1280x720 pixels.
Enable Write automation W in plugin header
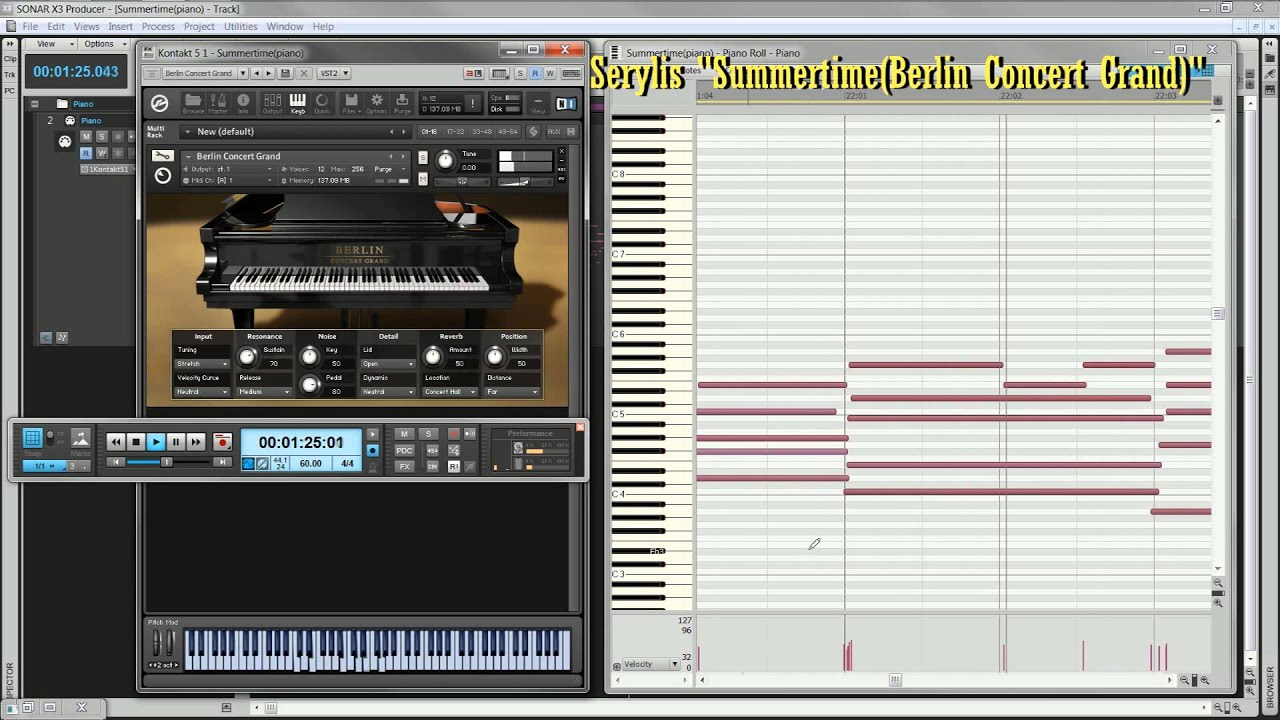(x=548, y=73)
